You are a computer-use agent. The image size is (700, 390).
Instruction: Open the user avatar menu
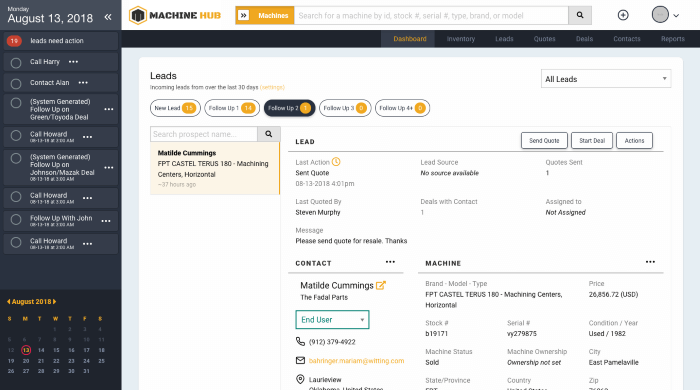click(660, 15)
